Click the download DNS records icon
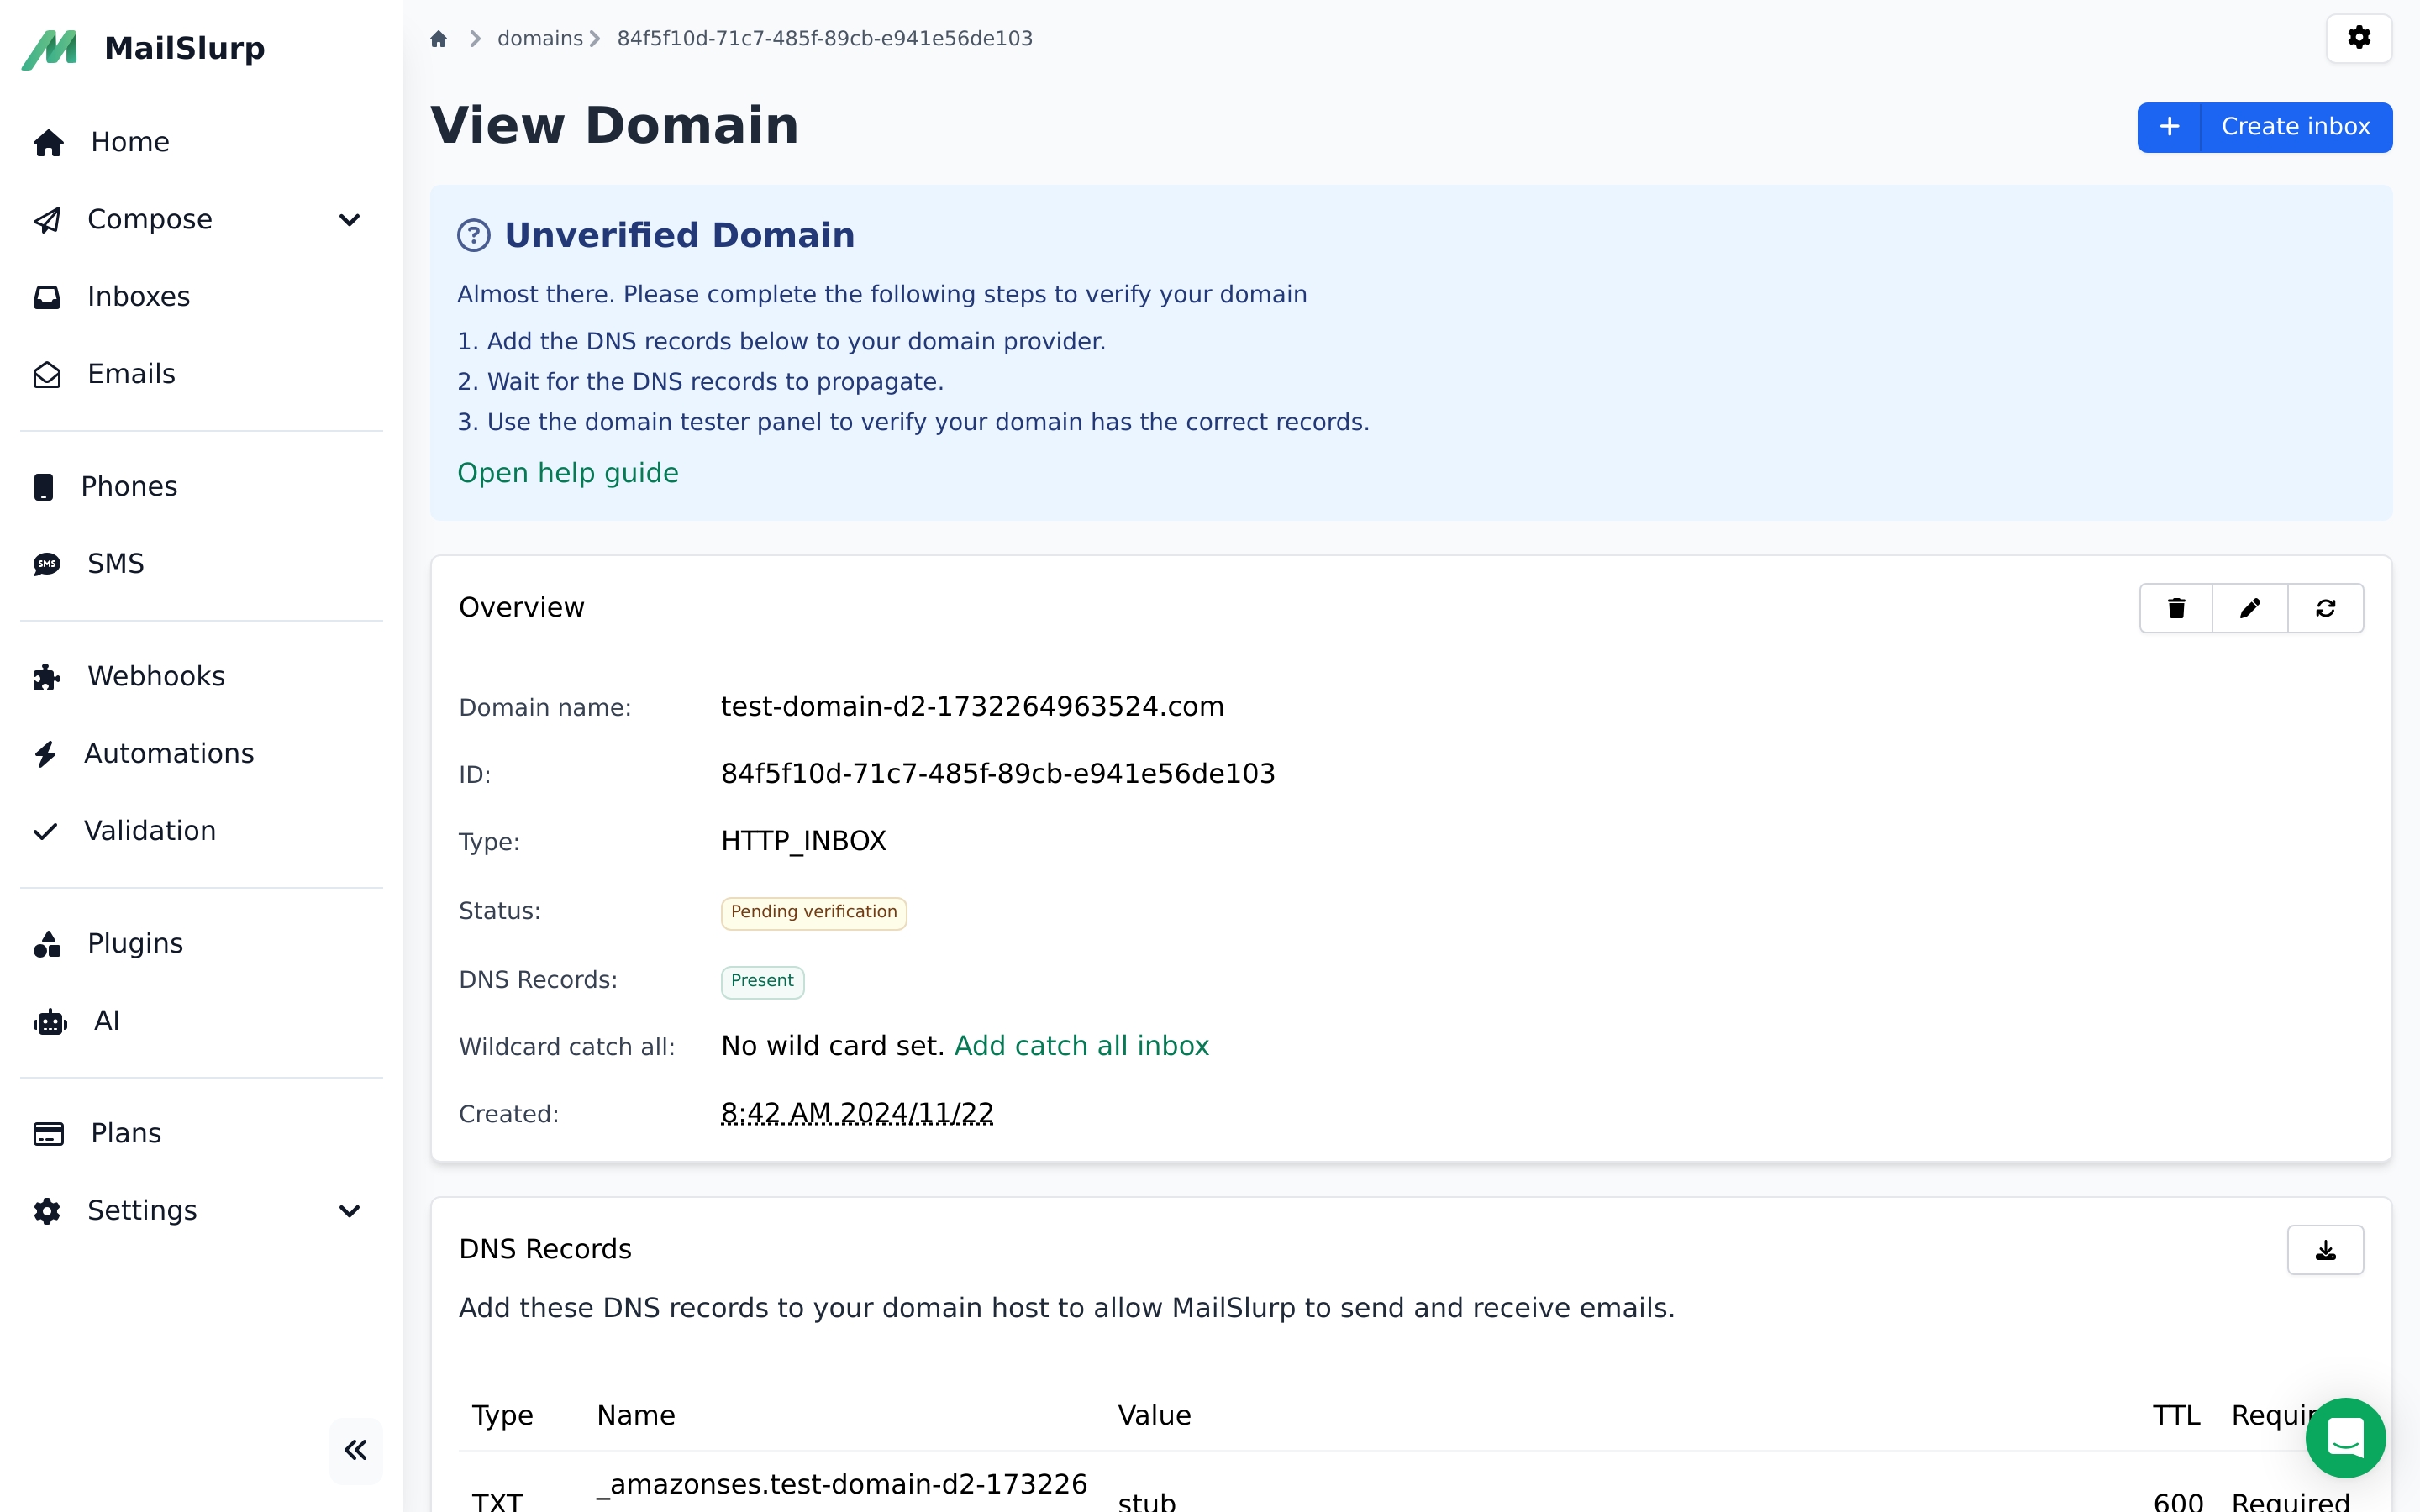2420x1512 pixels. click(x=2326, y=1251)
